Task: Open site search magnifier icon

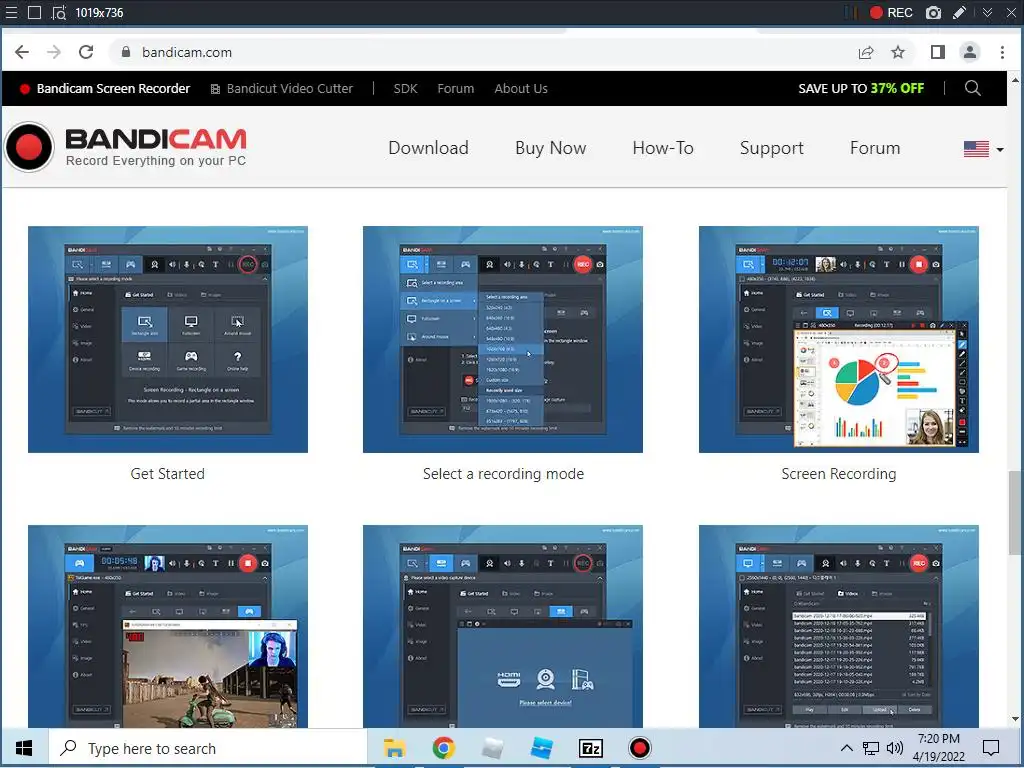Action: click(972, 88)
